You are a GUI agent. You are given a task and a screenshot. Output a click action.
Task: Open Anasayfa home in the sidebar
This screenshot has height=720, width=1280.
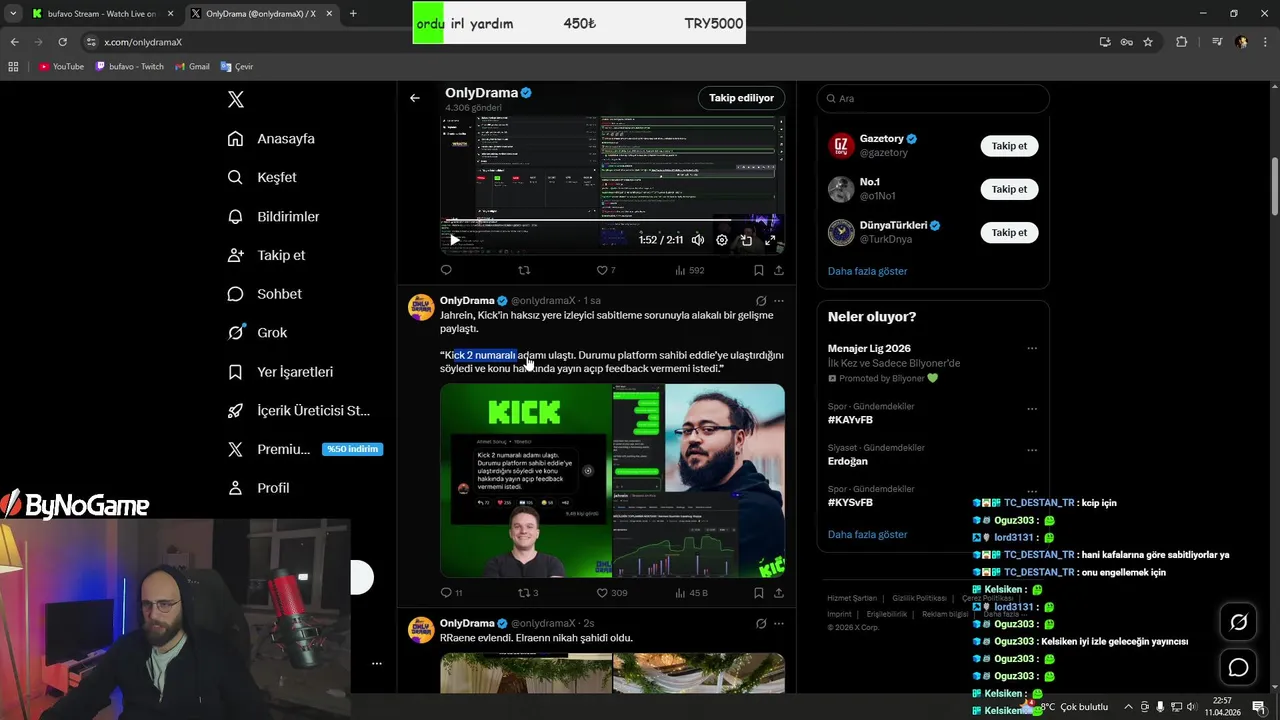[271, 139]
